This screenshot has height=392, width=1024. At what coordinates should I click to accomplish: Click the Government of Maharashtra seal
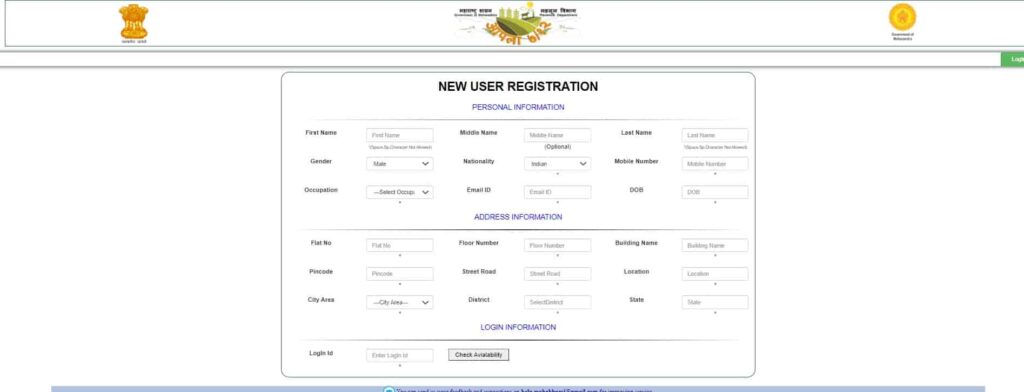(x=903, y=22)
